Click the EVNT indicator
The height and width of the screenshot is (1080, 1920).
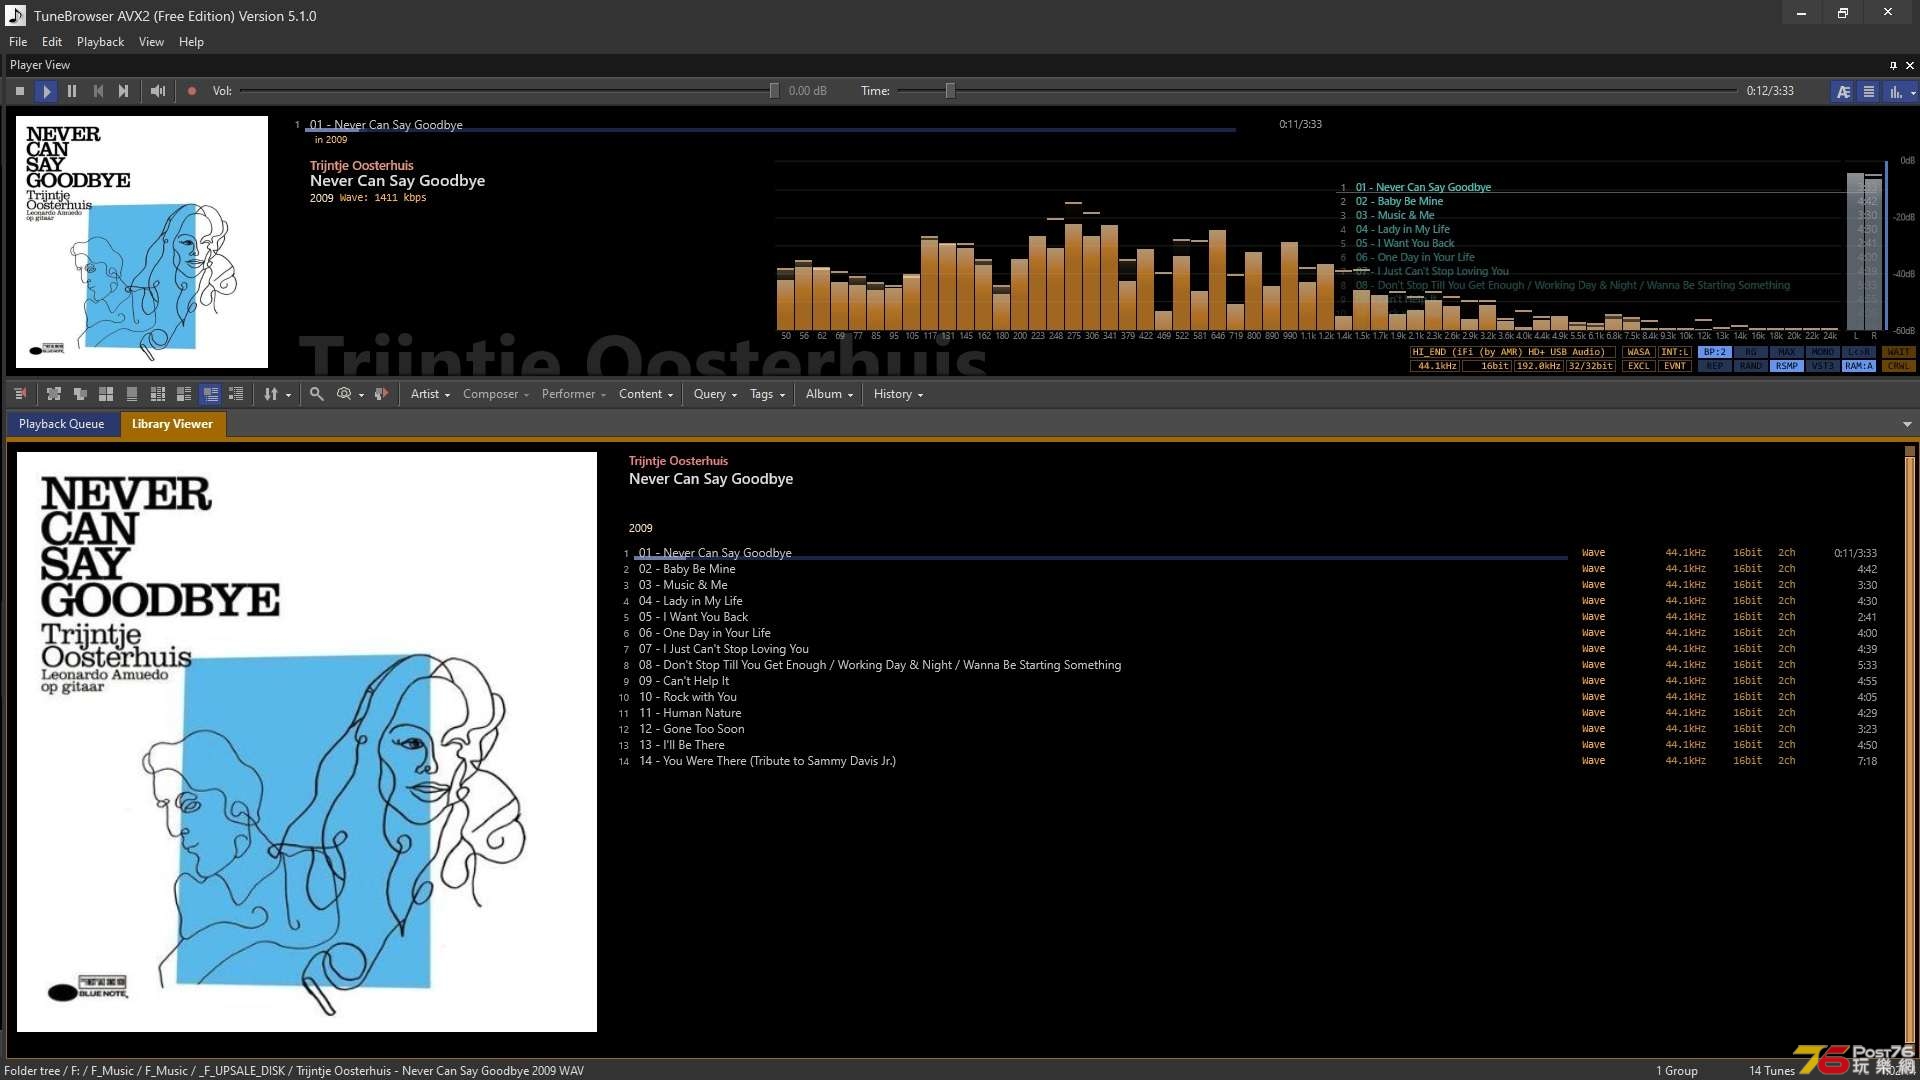tap(1675, 366)
